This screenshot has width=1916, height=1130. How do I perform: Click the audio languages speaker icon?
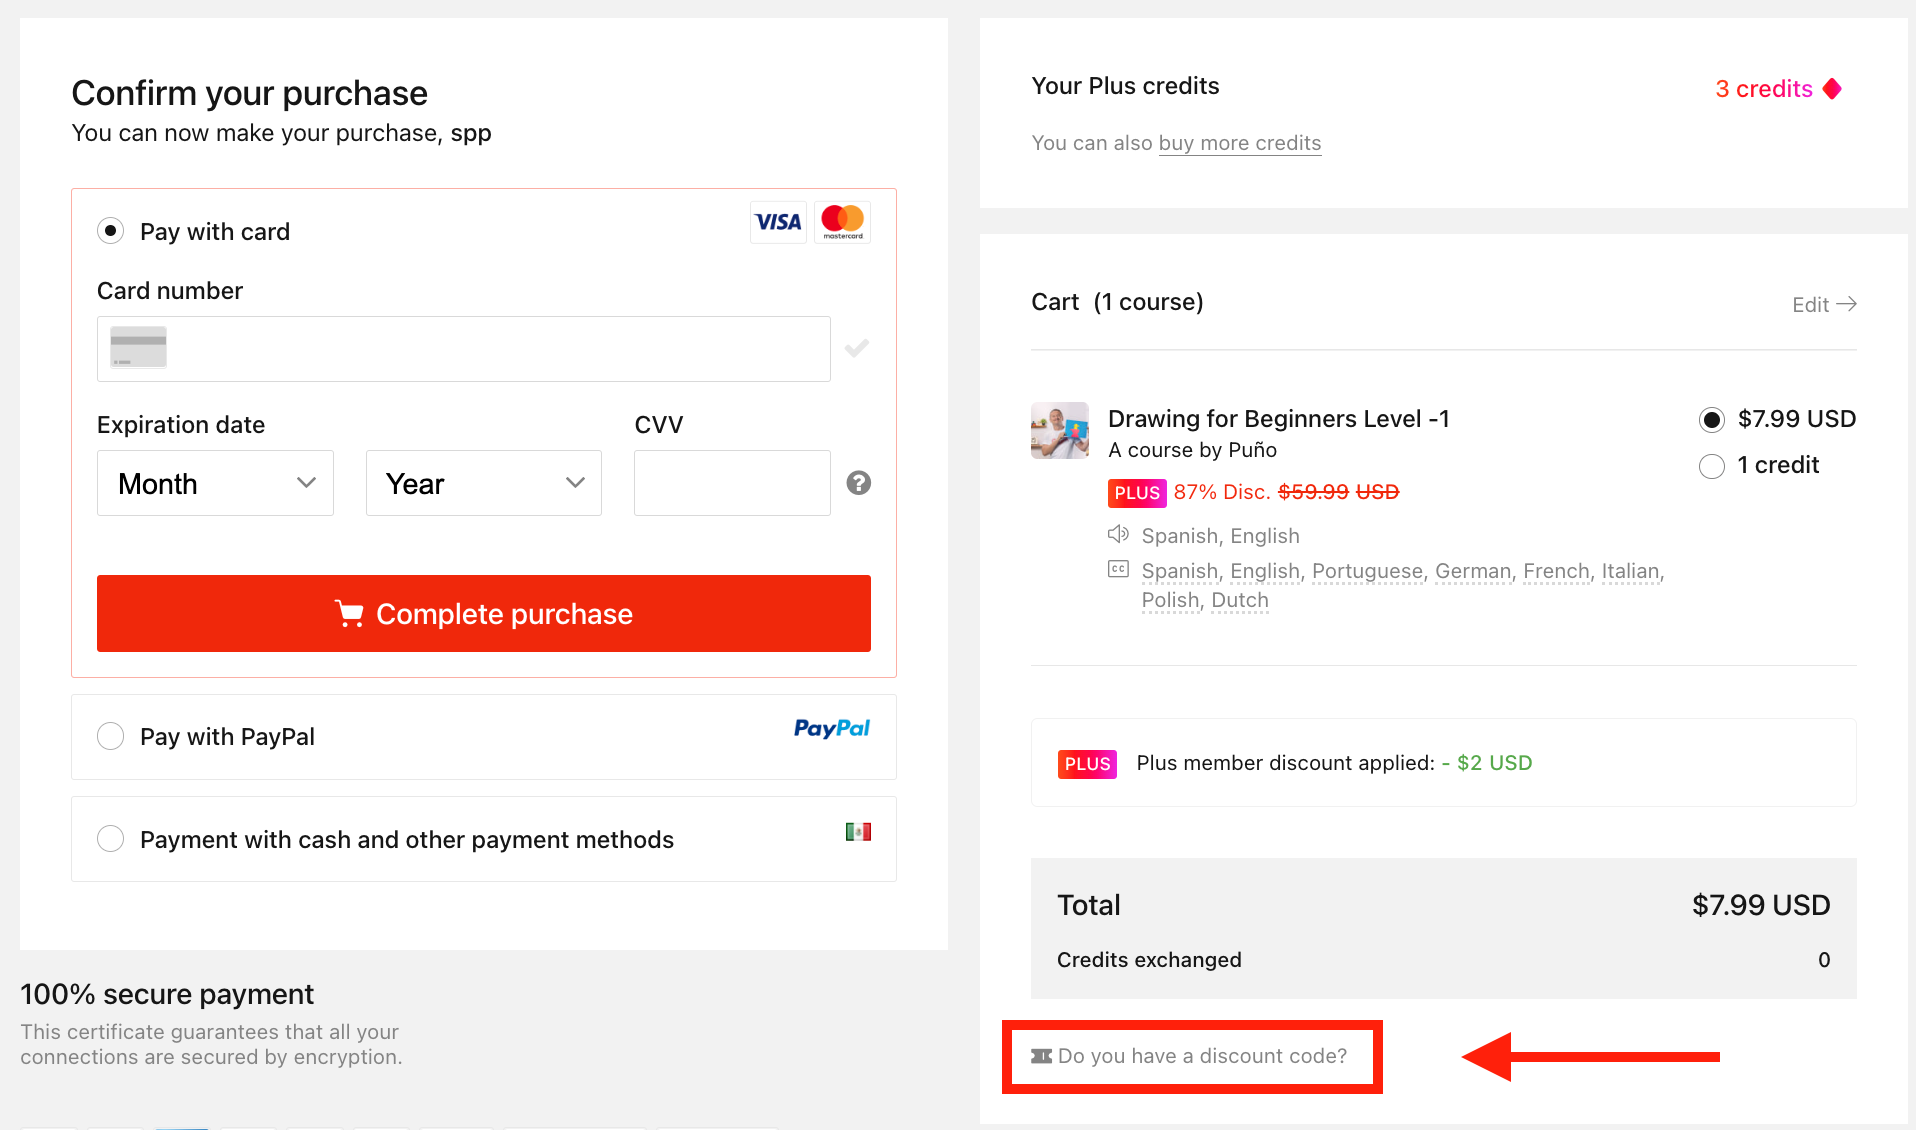tap(1118, 534)
